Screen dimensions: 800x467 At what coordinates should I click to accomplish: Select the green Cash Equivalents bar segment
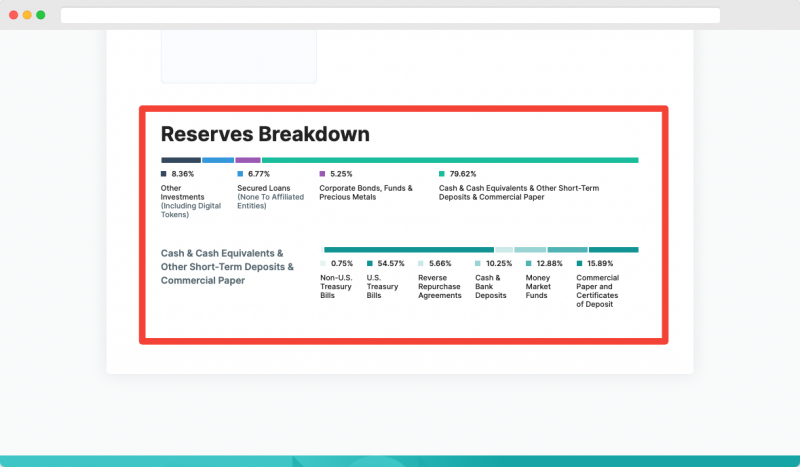[450, 160]
